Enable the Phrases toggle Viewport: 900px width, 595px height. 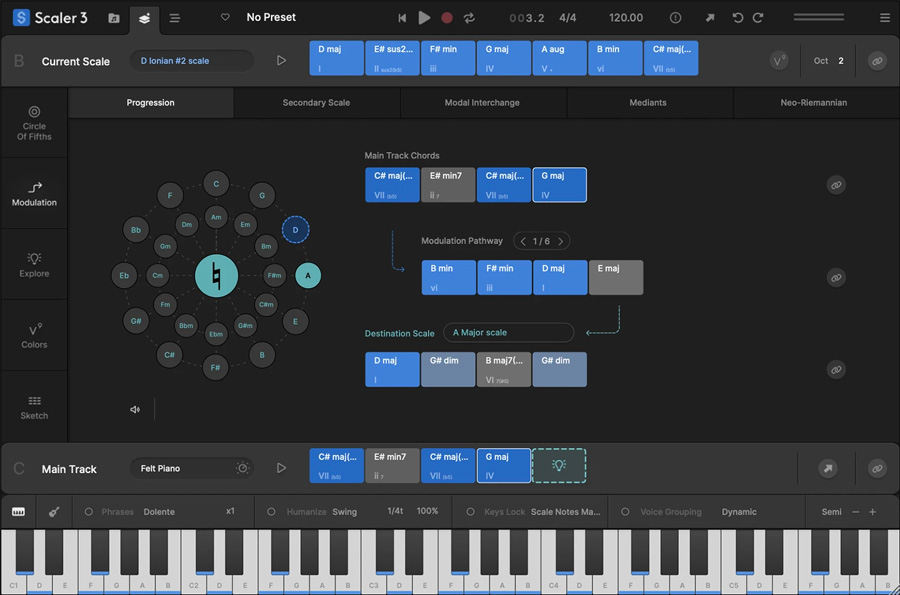[89, 512]
